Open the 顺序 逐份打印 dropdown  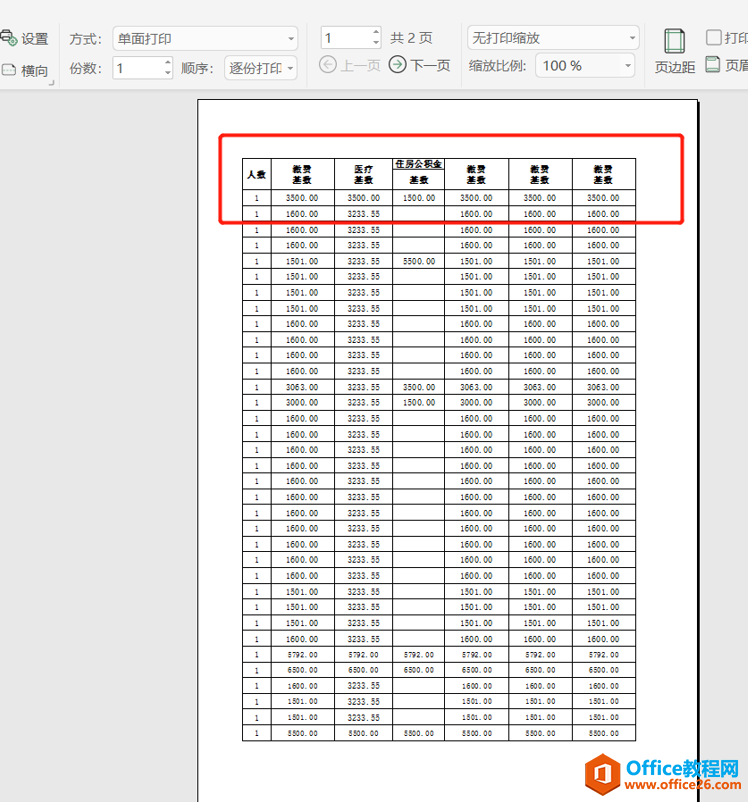(x=260, y=68)
